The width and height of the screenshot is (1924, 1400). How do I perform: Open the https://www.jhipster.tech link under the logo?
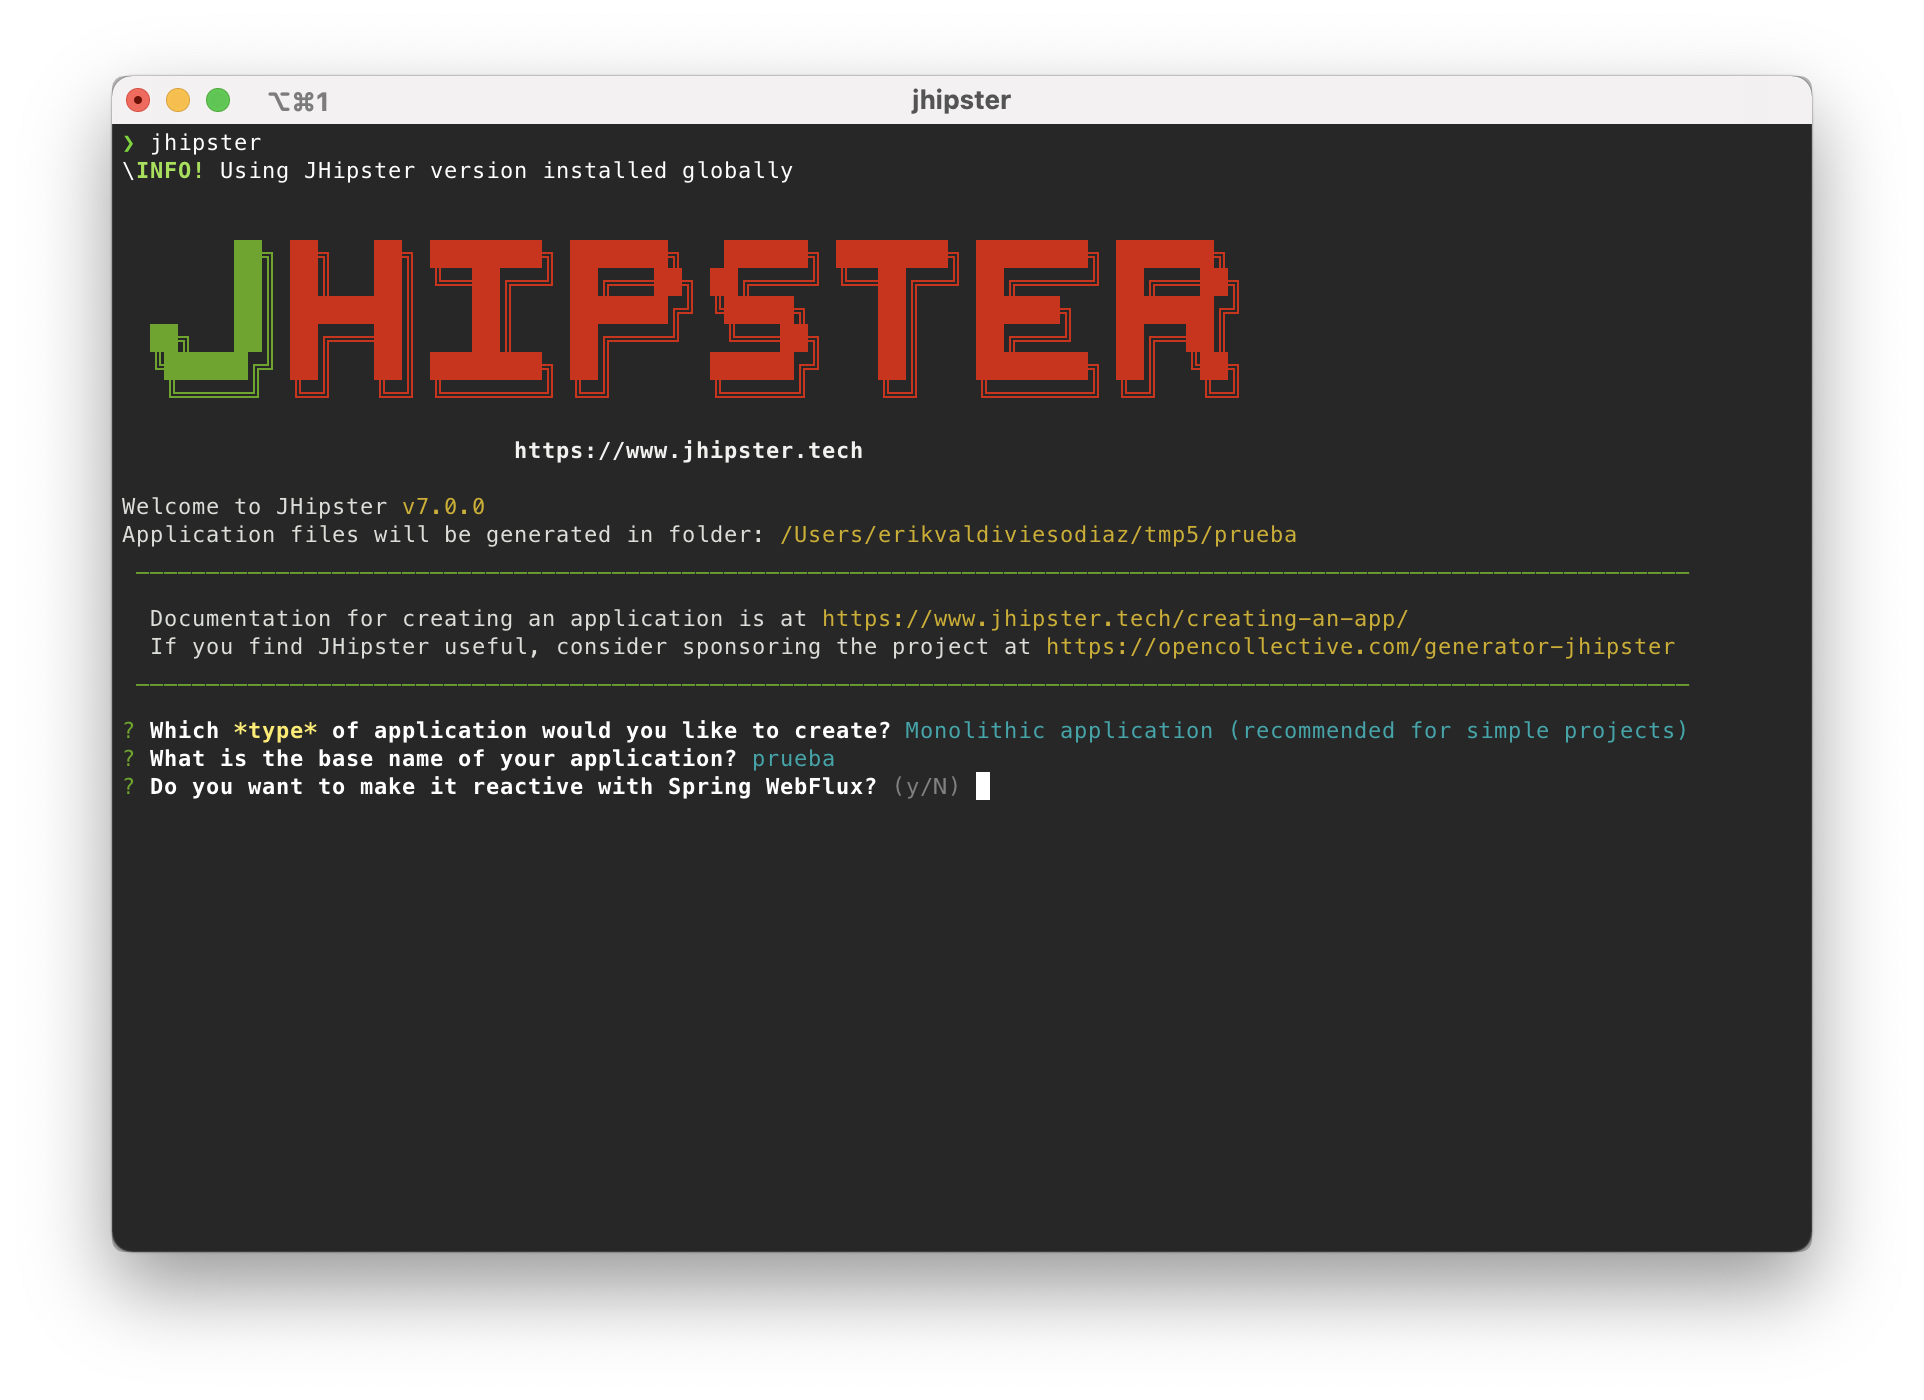pyautogui.click(x=688, y=451)
